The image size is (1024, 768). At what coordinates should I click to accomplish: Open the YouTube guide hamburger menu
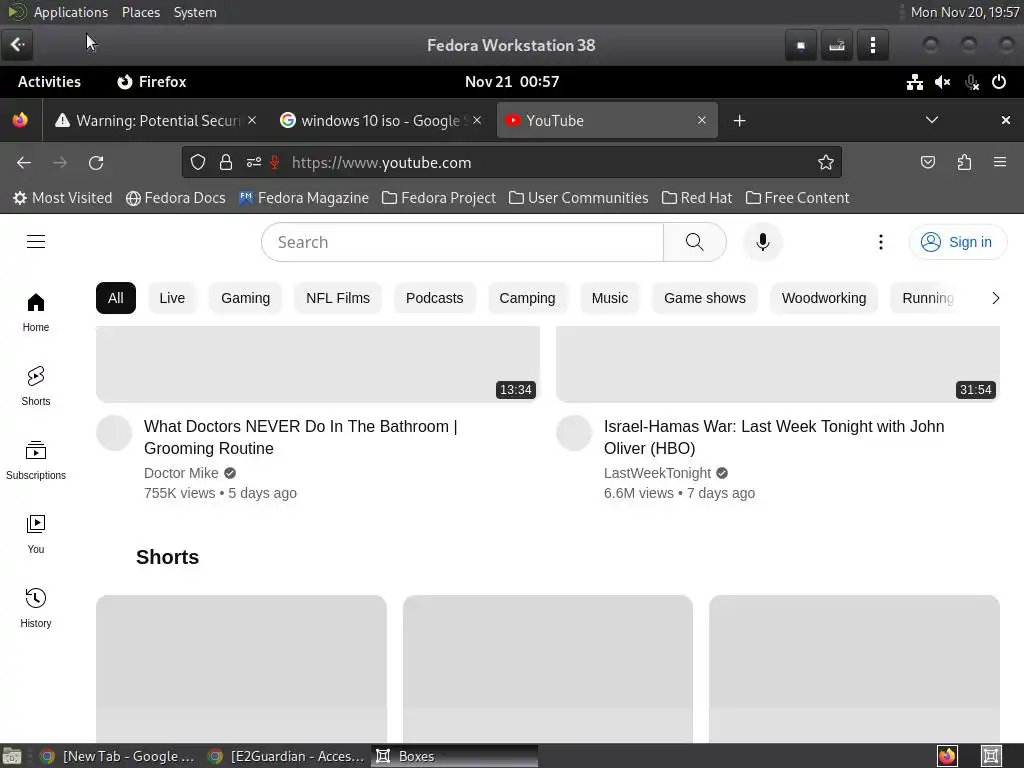36,242
